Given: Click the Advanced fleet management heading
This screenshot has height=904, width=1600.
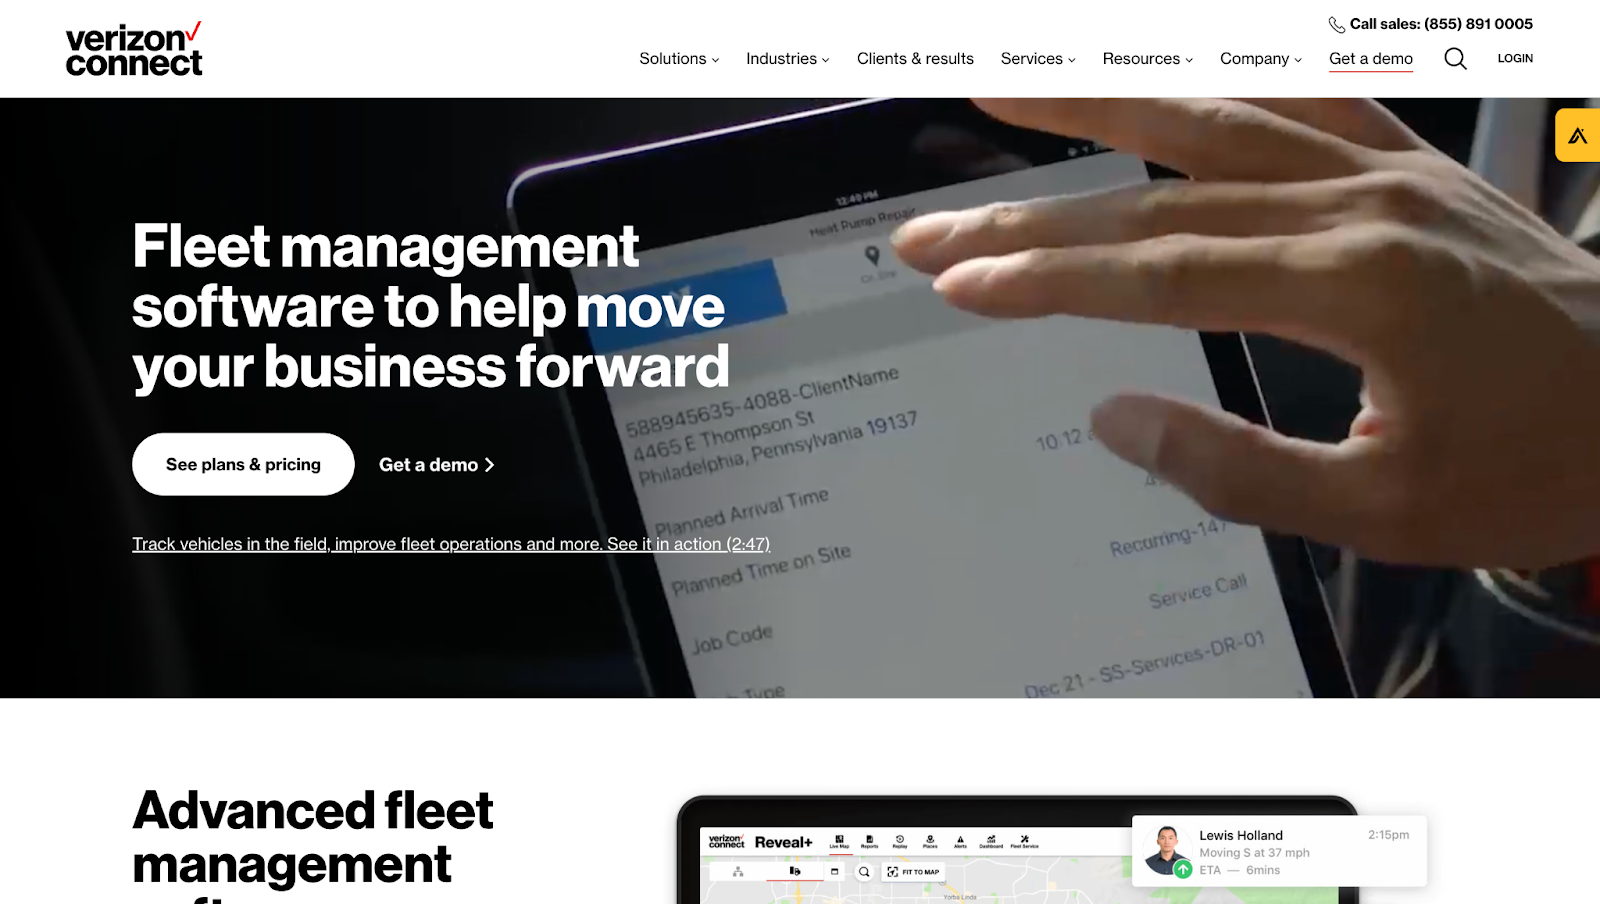Looking at the screenshot, I should click(313, 845).
